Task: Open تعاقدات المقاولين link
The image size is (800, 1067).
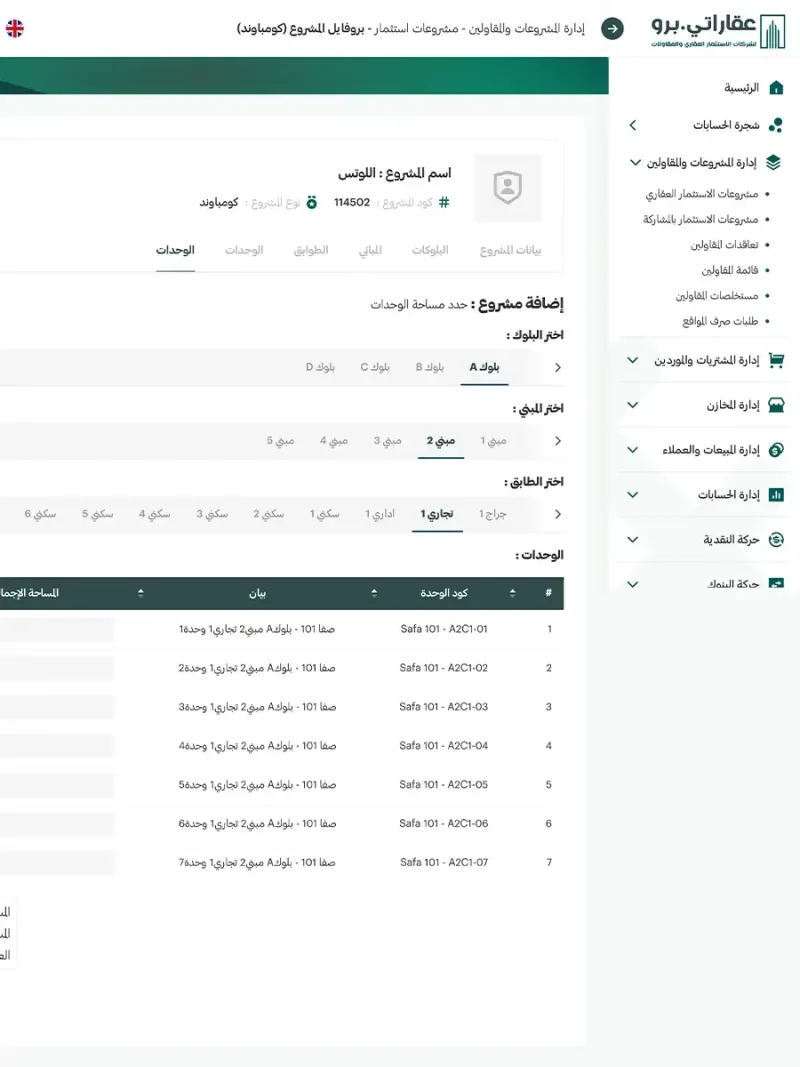Action: point(724,245)
